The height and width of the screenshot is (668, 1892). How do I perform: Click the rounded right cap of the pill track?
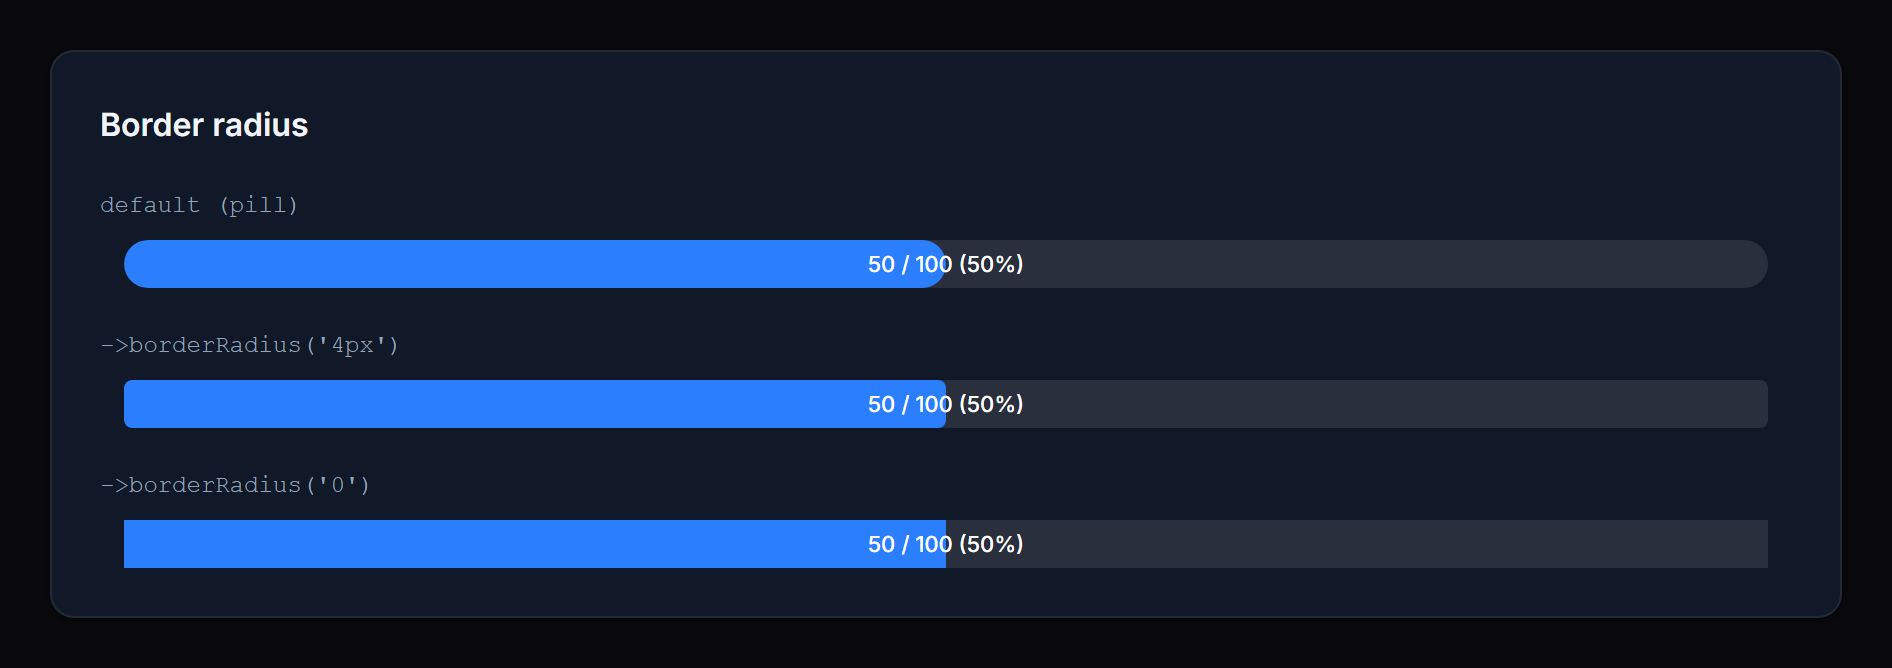[1754, 264]
